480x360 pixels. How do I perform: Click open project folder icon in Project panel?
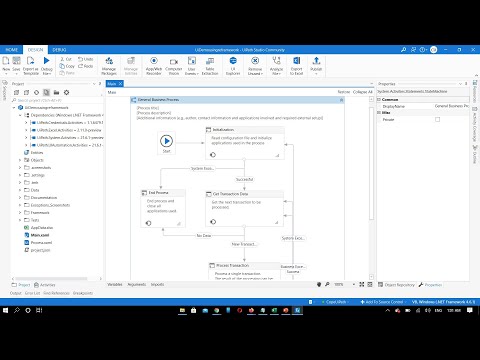tap(56, 92)
